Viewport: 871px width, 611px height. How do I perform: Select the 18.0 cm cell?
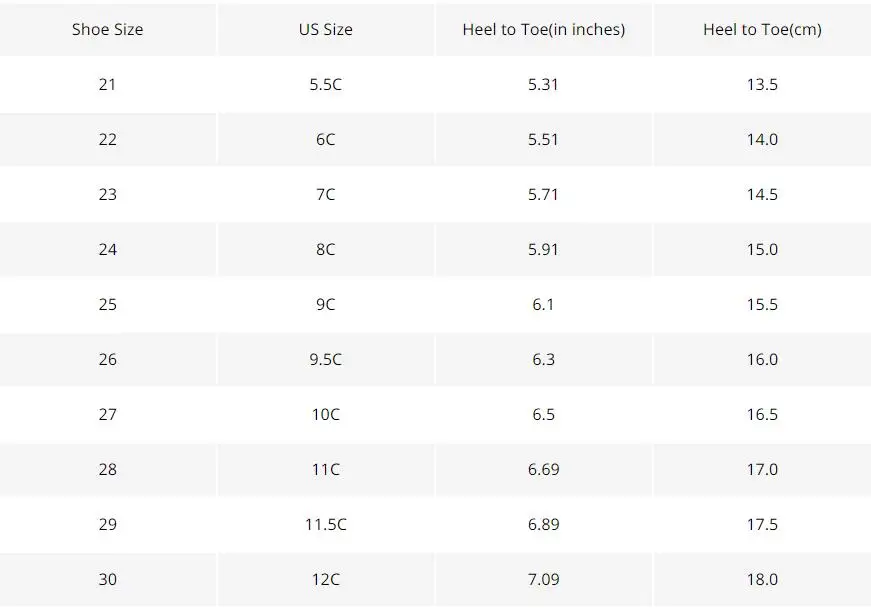(x=762, y=579)
